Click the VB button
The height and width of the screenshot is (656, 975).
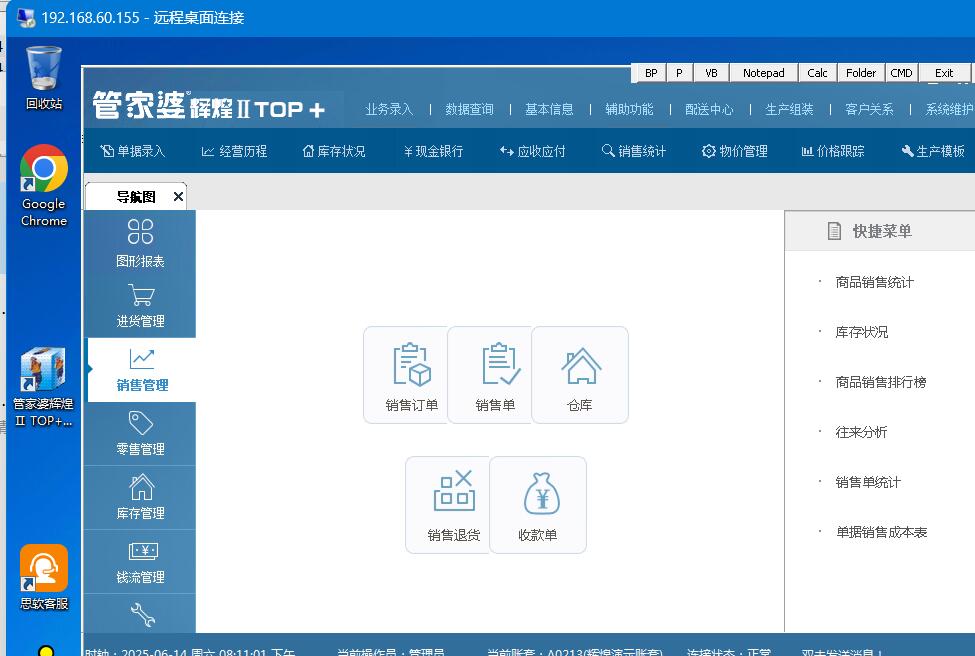pyautogui.click(x=711, y=73)
